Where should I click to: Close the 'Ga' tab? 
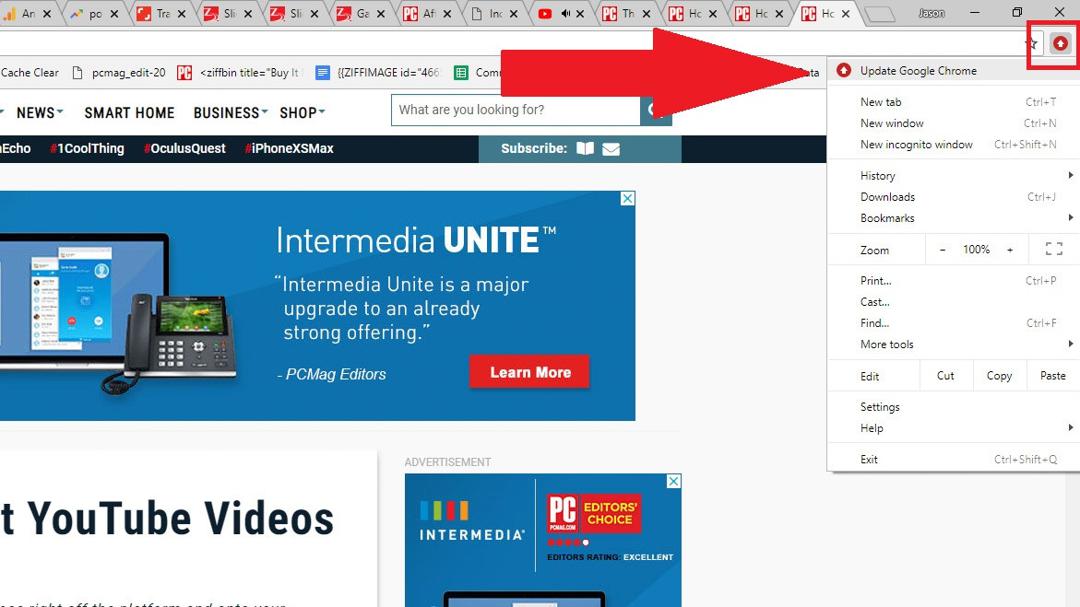coord(380,14)
